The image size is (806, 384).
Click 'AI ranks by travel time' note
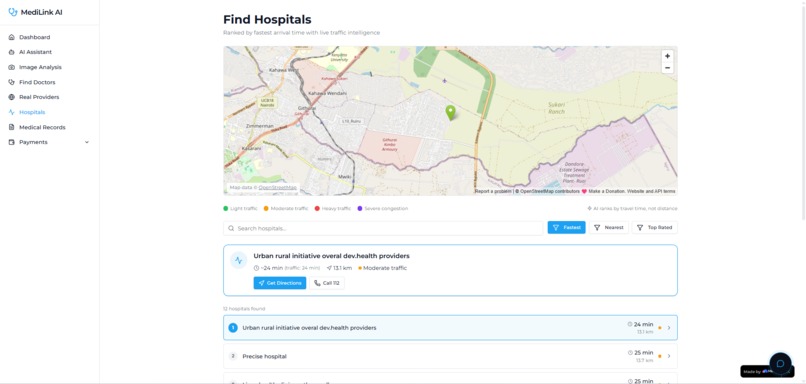point(632,209)
